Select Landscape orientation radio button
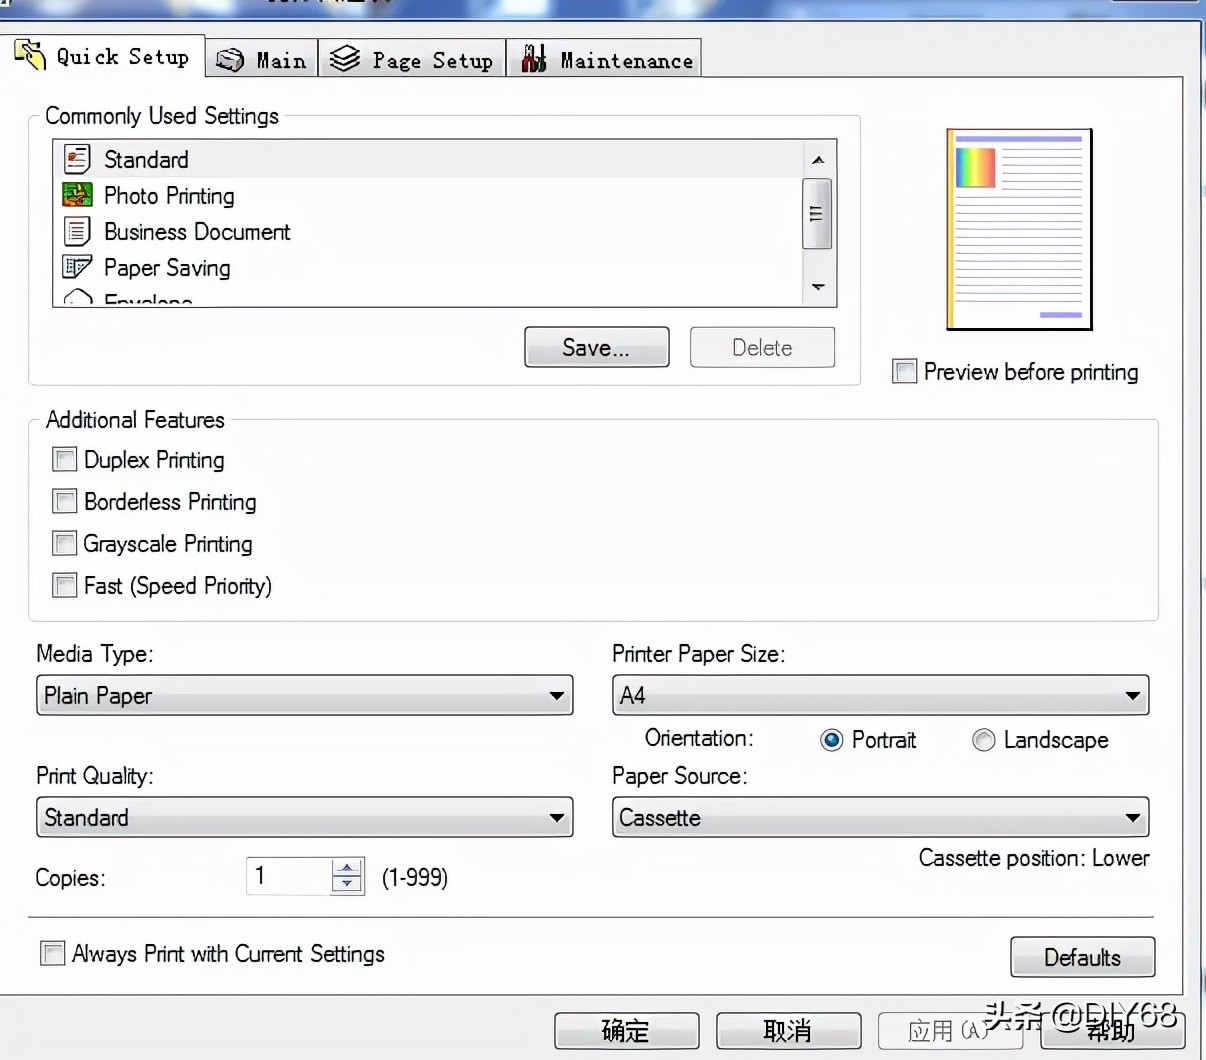This screenshot has height=1060, width=1206. pos(984,740)
